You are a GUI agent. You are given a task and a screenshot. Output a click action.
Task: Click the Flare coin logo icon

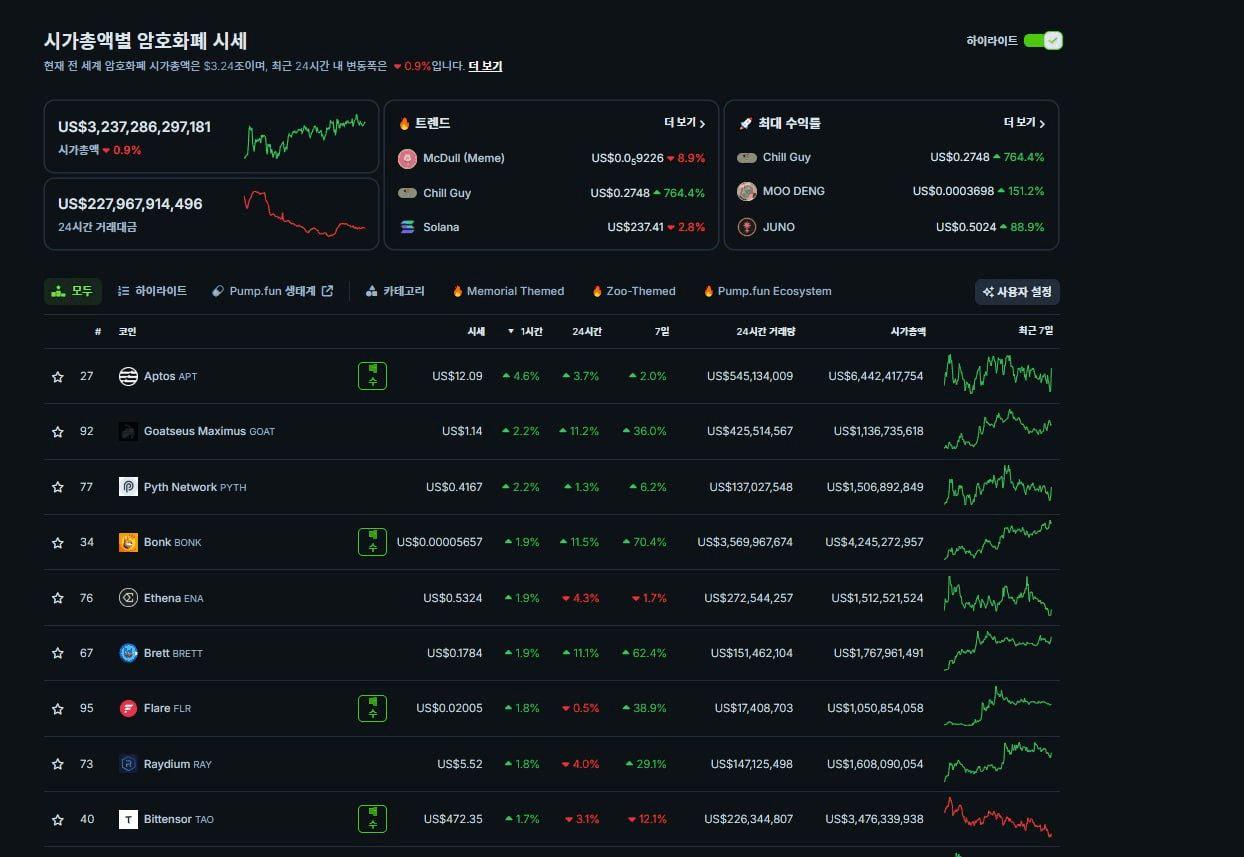click(128, 708)
